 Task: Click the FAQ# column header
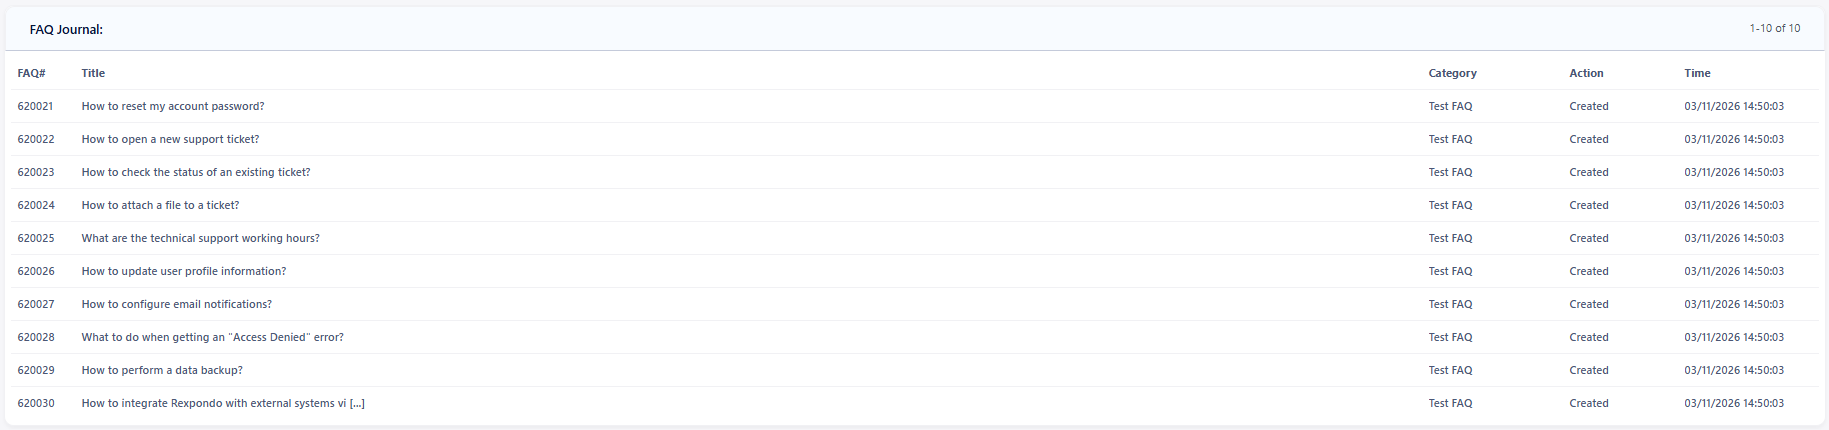pyautogui.click(x=31, y=73)
